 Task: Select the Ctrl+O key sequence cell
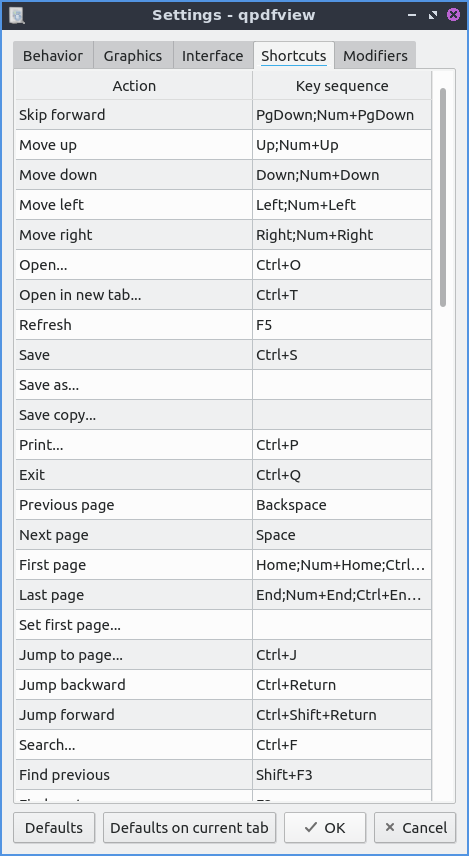[342, 265]
